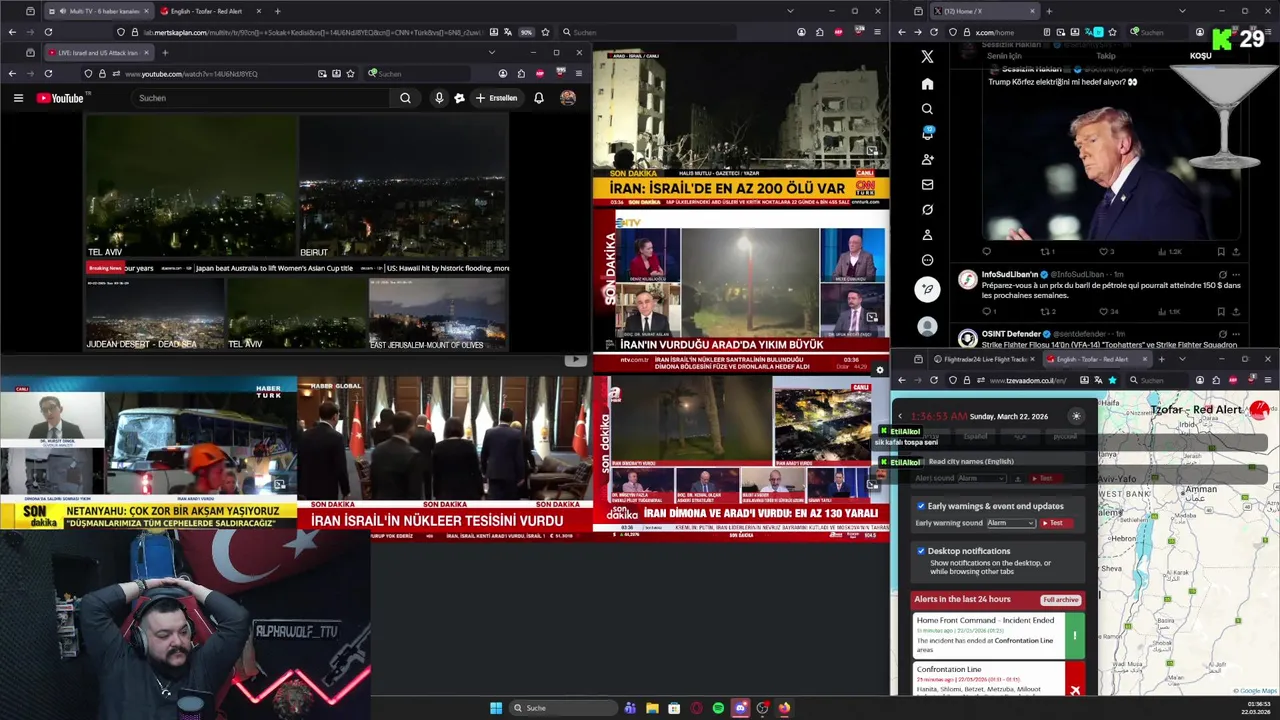1280x720 pixels.
Task: Open X notifications bell with badge
Action: 927,134
